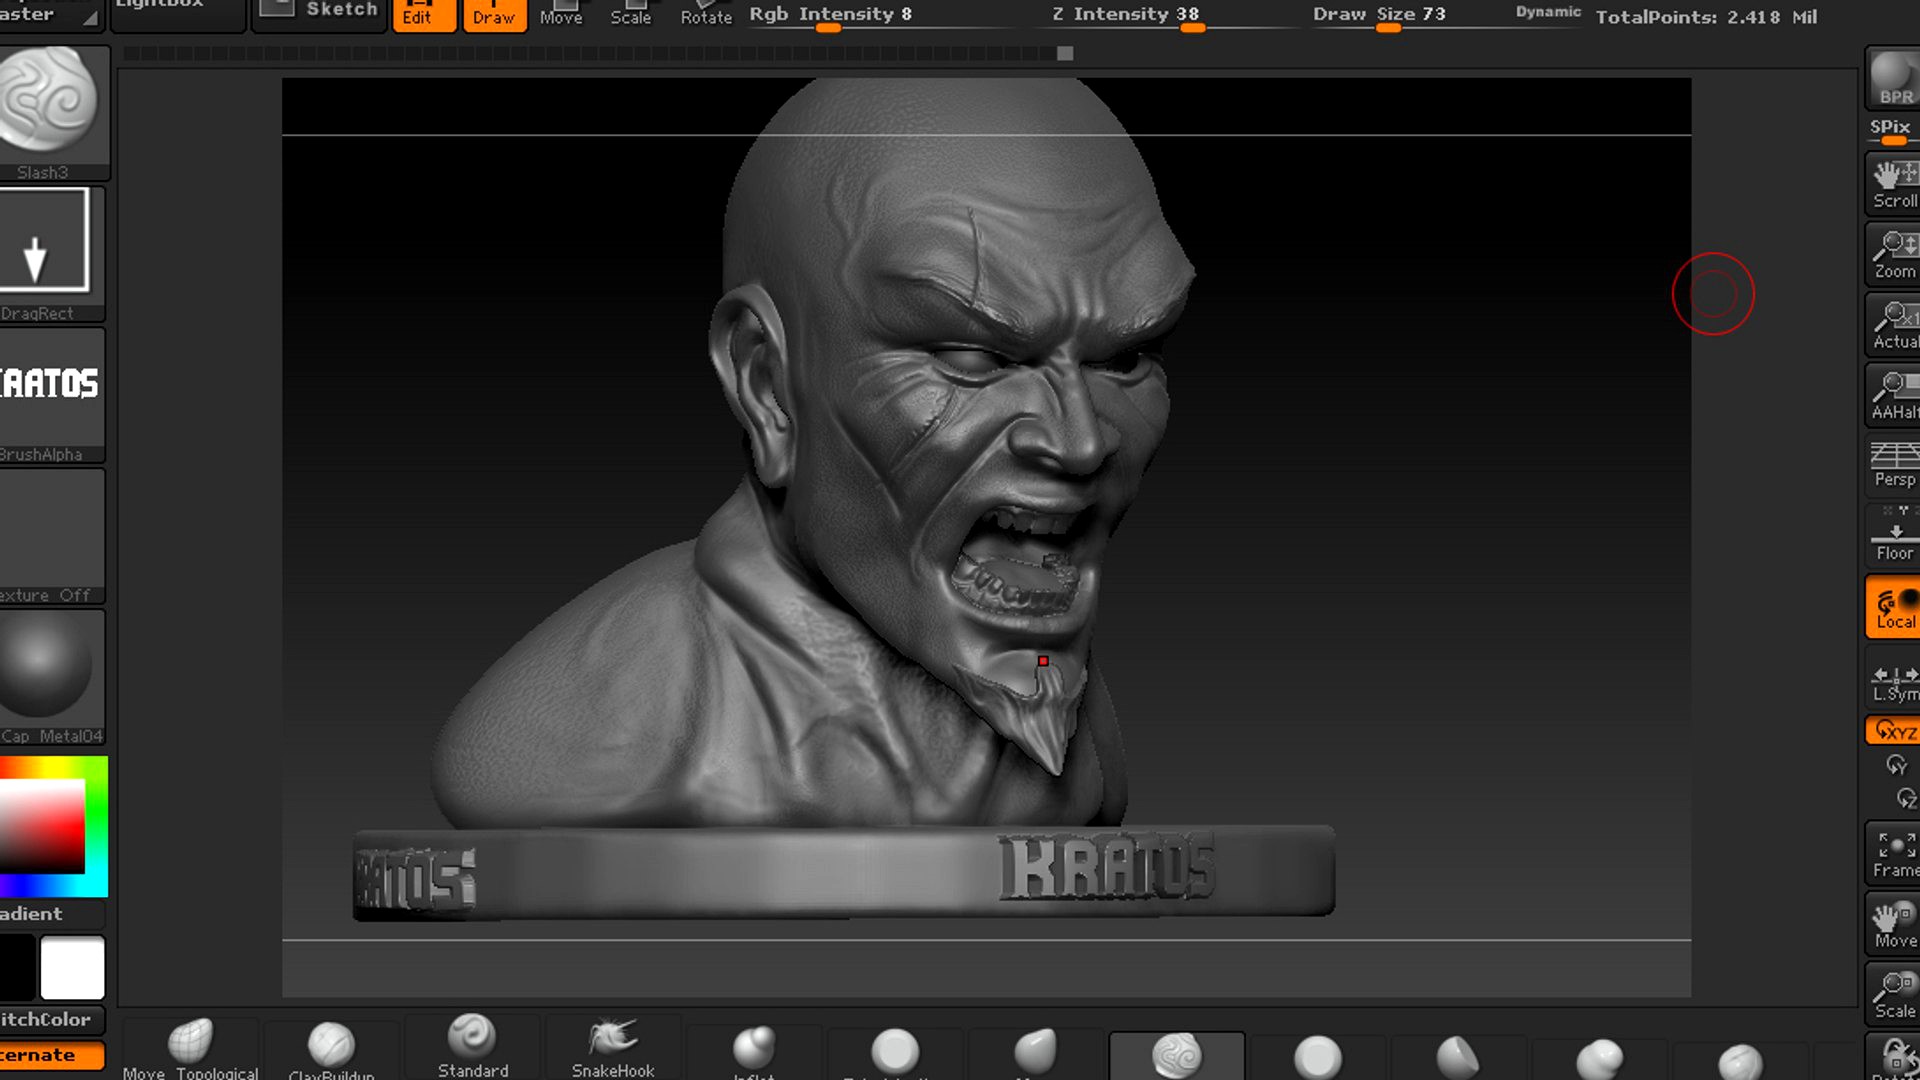Switch to Move transform mode in top shelf
1920x1080 pixels.
click(x=561, y=14)
